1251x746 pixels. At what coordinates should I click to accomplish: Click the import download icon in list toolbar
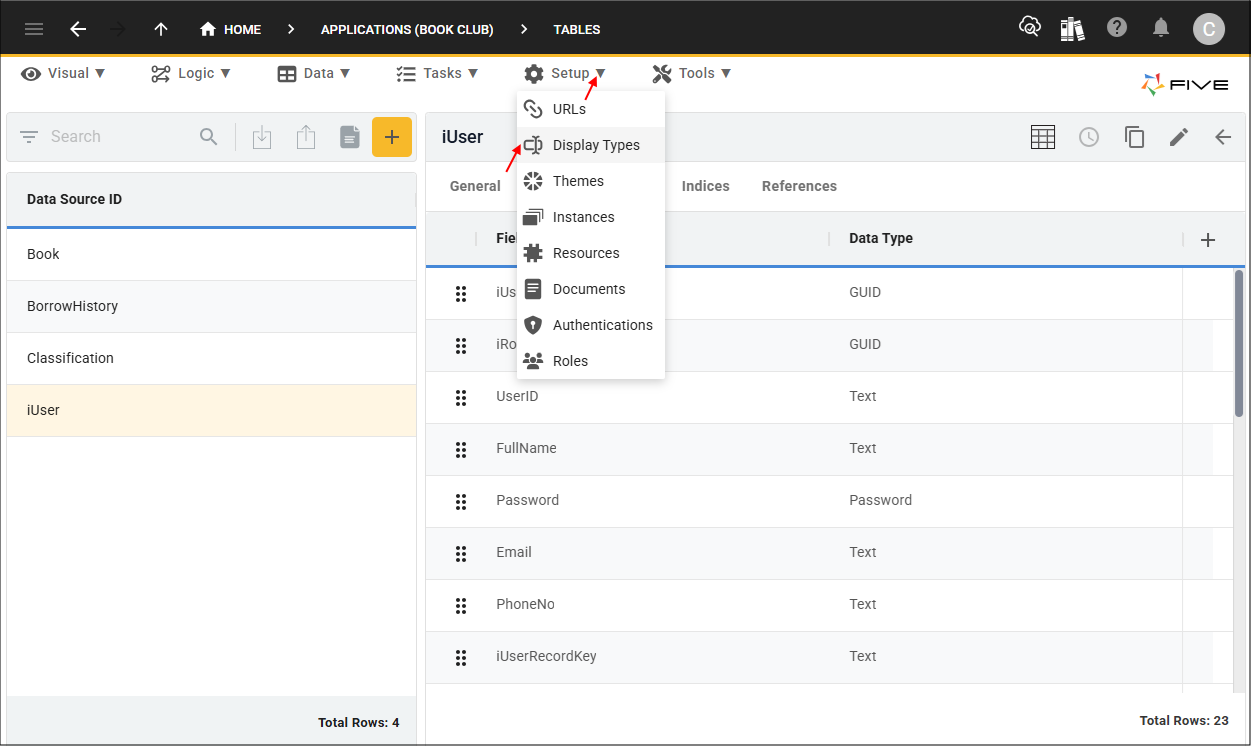click(x=262, y=137)
